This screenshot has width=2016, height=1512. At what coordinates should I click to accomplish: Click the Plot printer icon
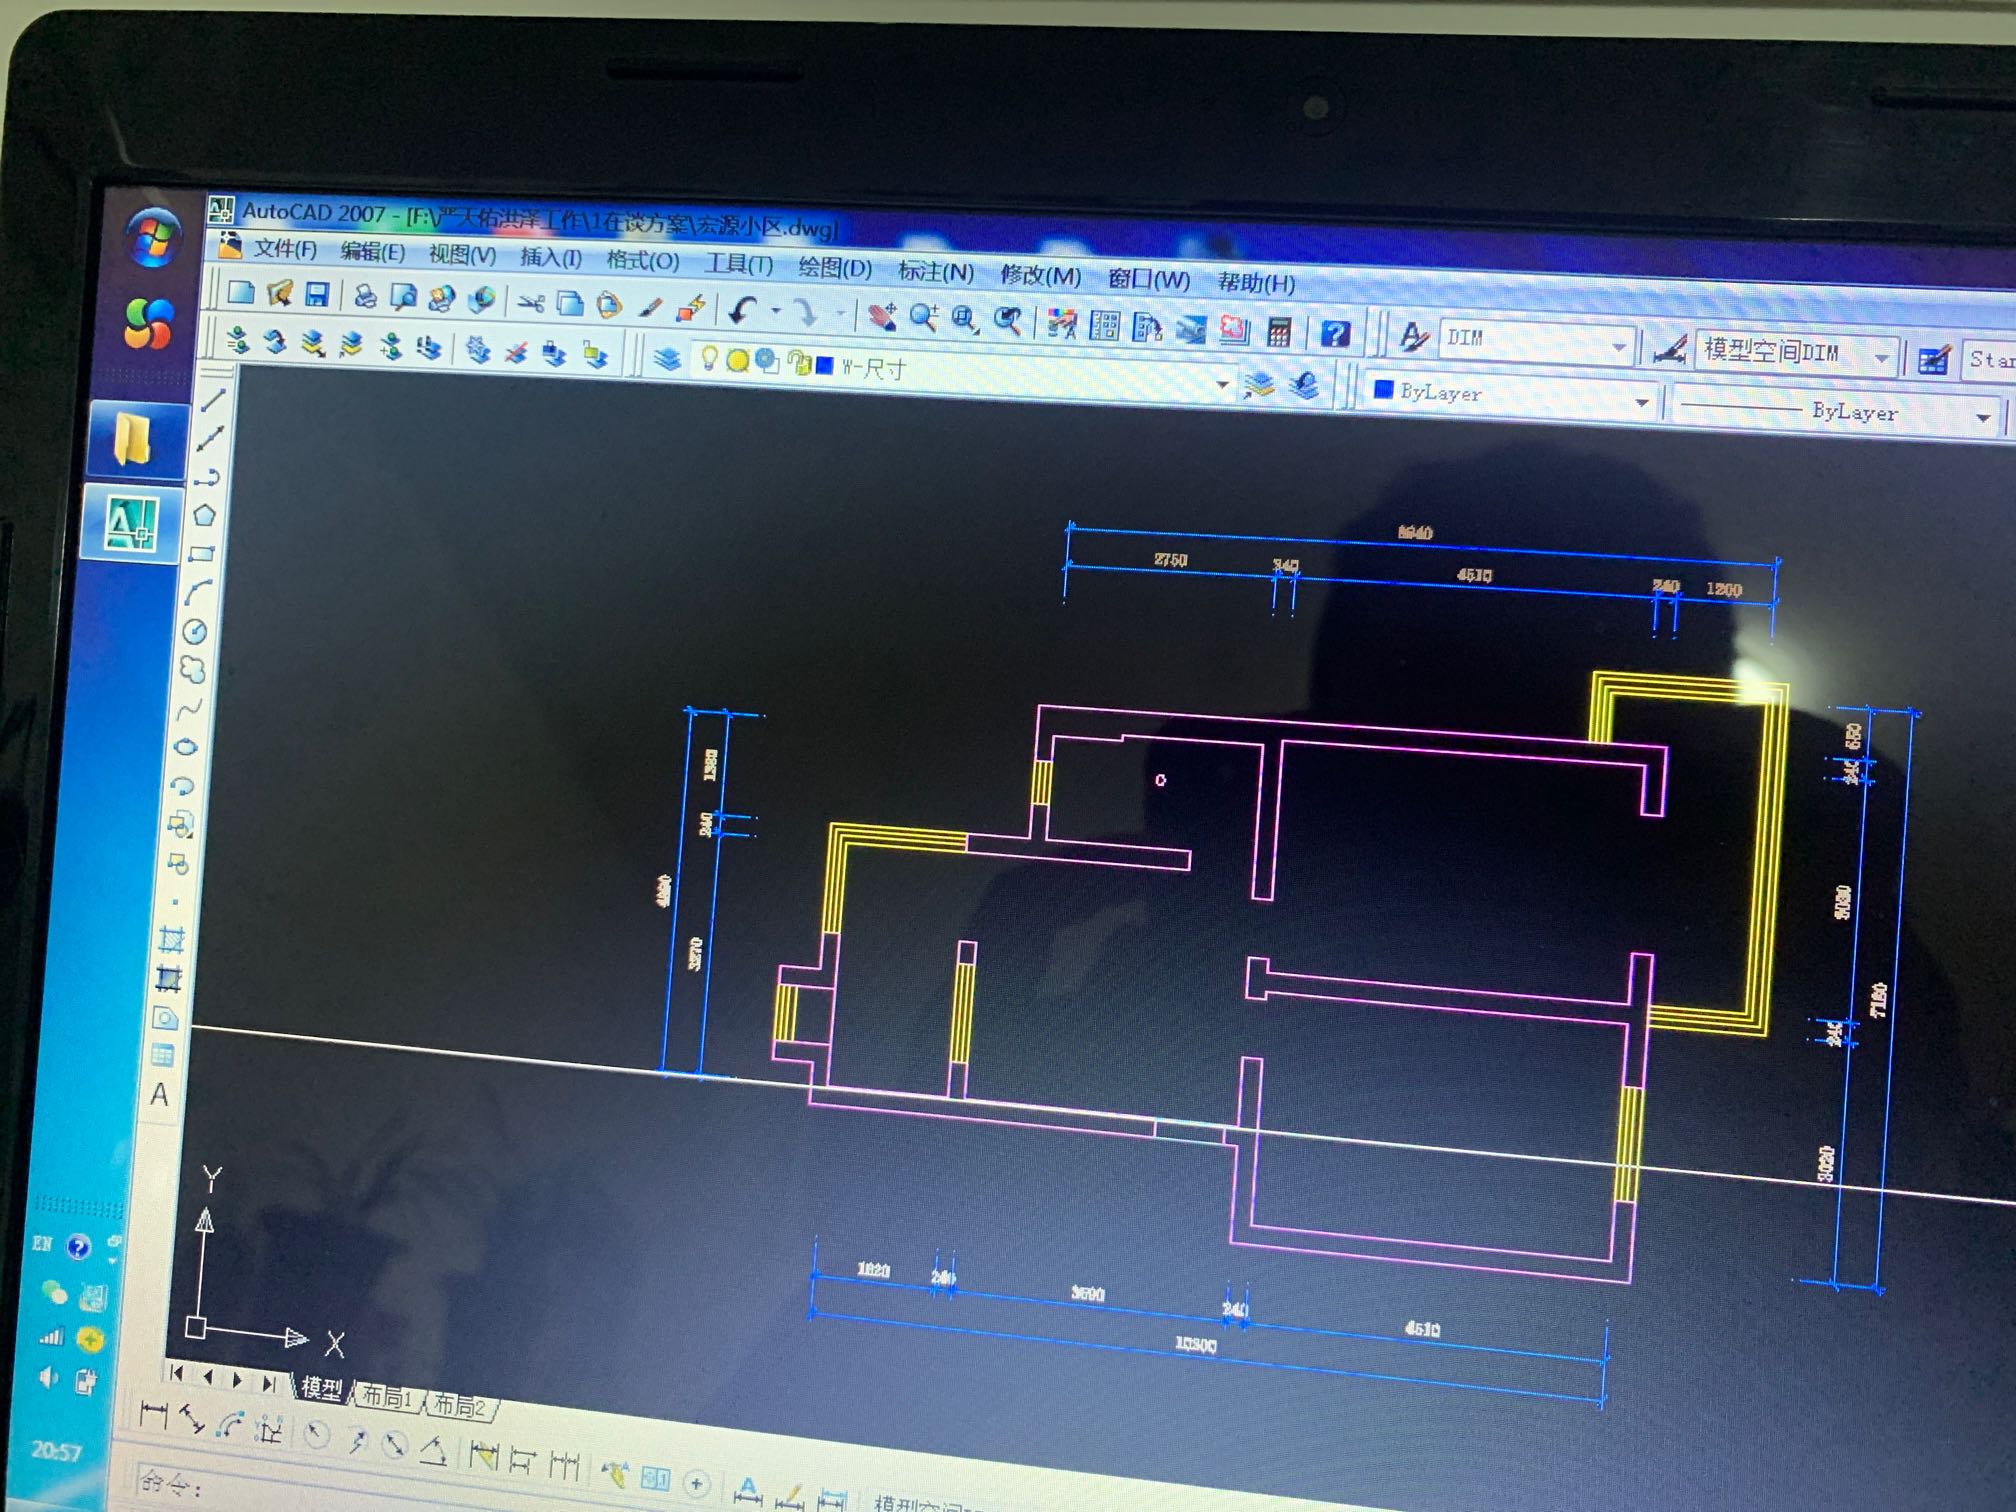365,296
